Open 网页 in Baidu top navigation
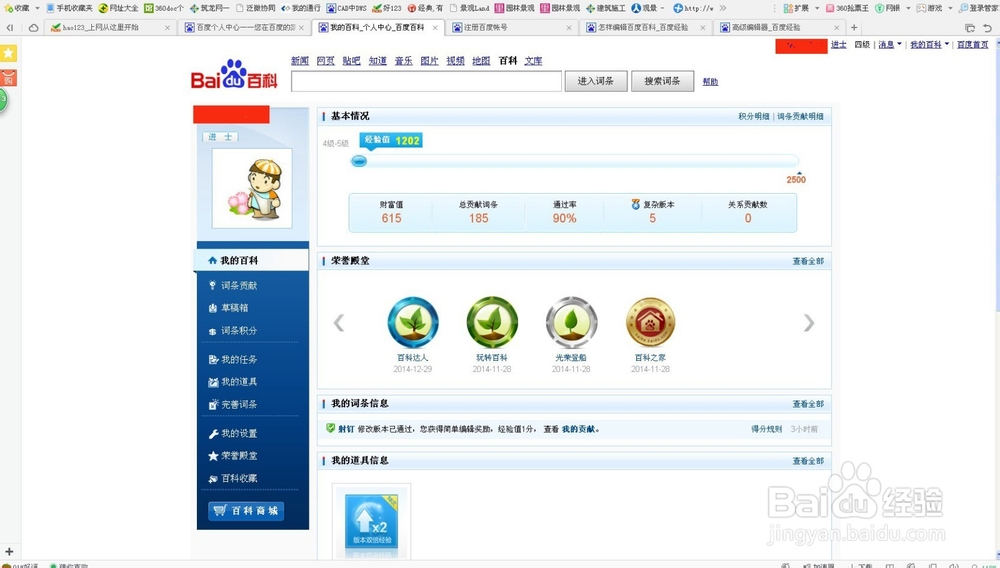The height and width of the screenshot is (568, 1000). click(326, 61)
